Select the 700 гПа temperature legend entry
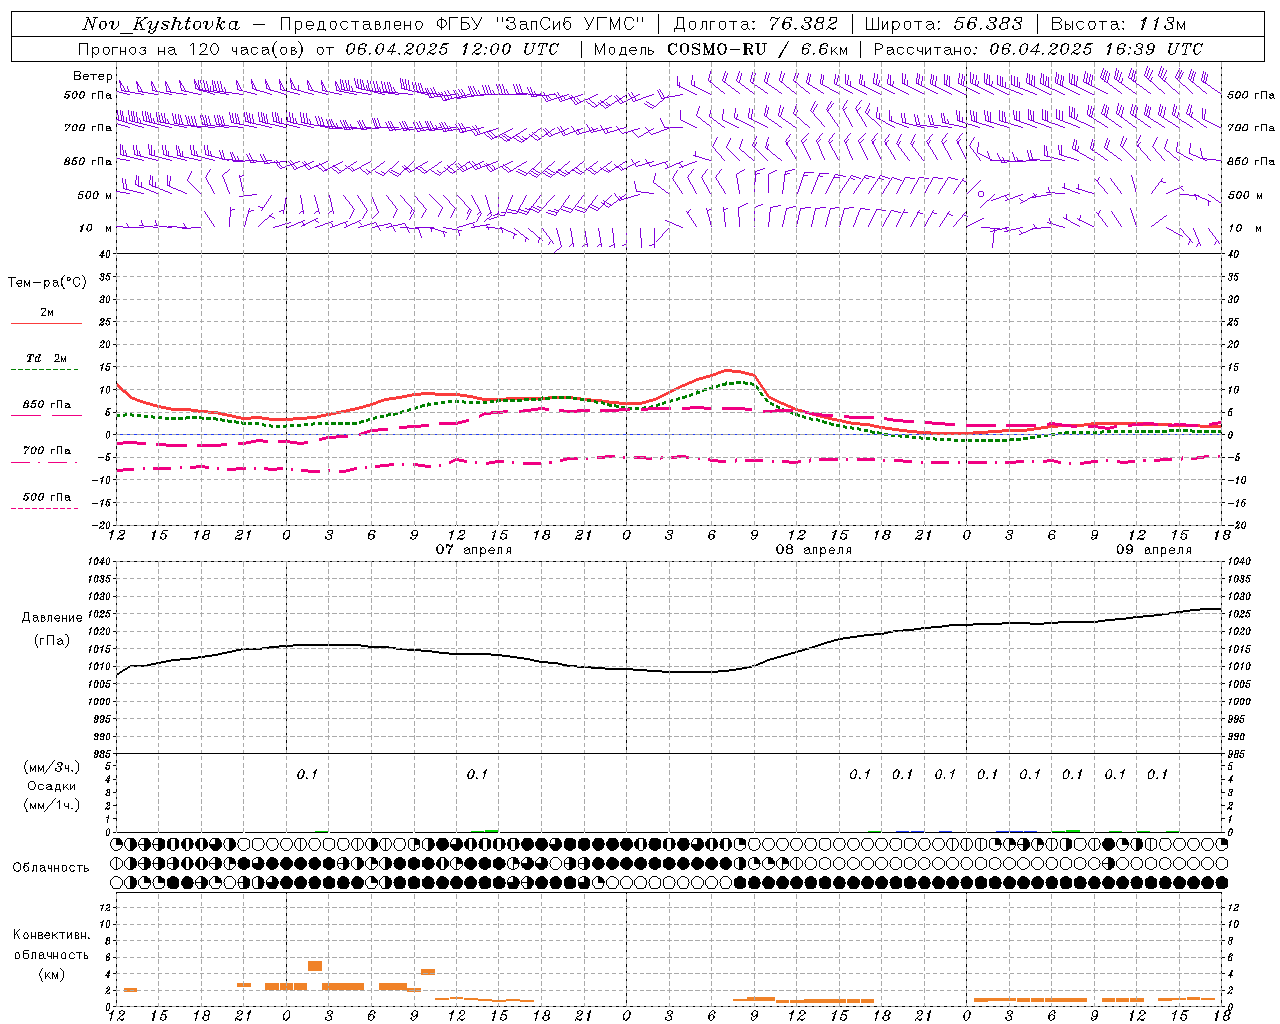This screenshot has height=1024, width=1280. pos(47,452)
